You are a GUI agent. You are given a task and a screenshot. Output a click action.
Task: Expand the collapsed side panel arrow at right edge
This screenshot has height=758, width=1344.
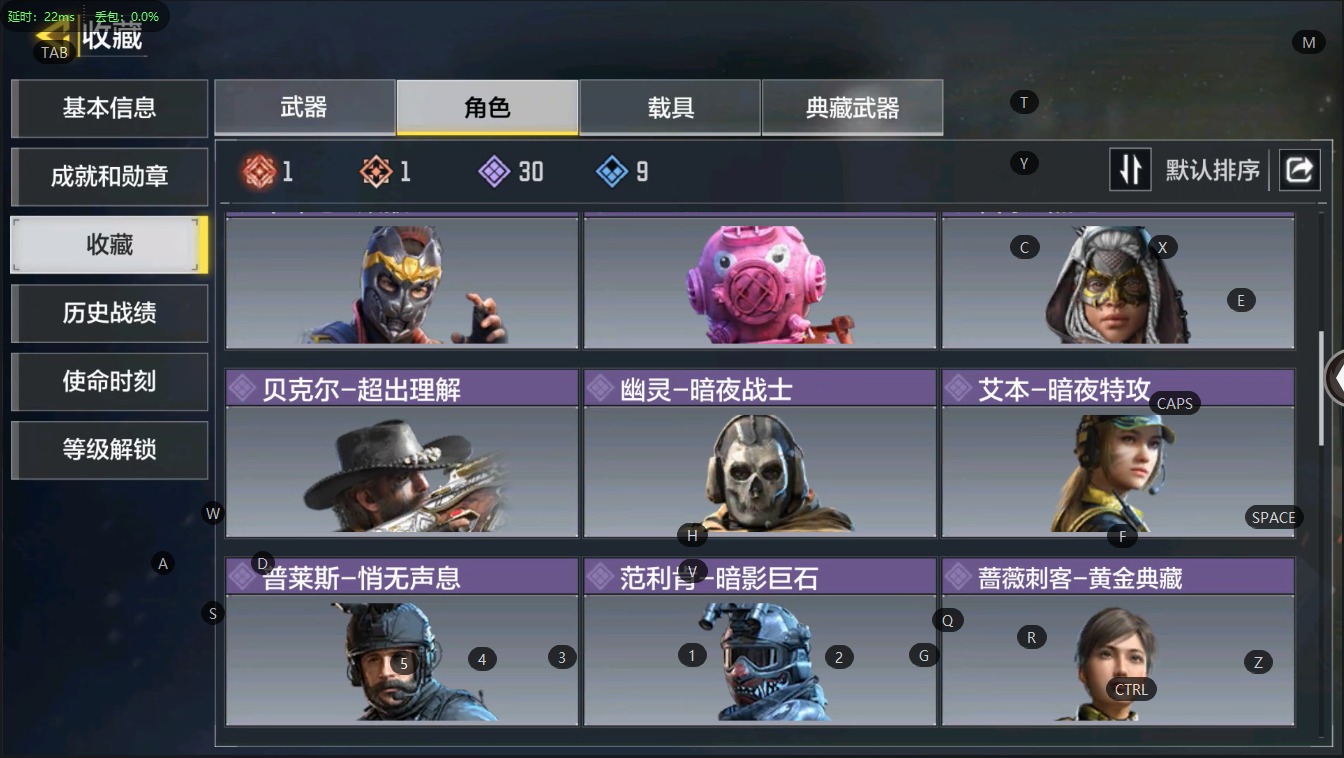coord(1335,379)
